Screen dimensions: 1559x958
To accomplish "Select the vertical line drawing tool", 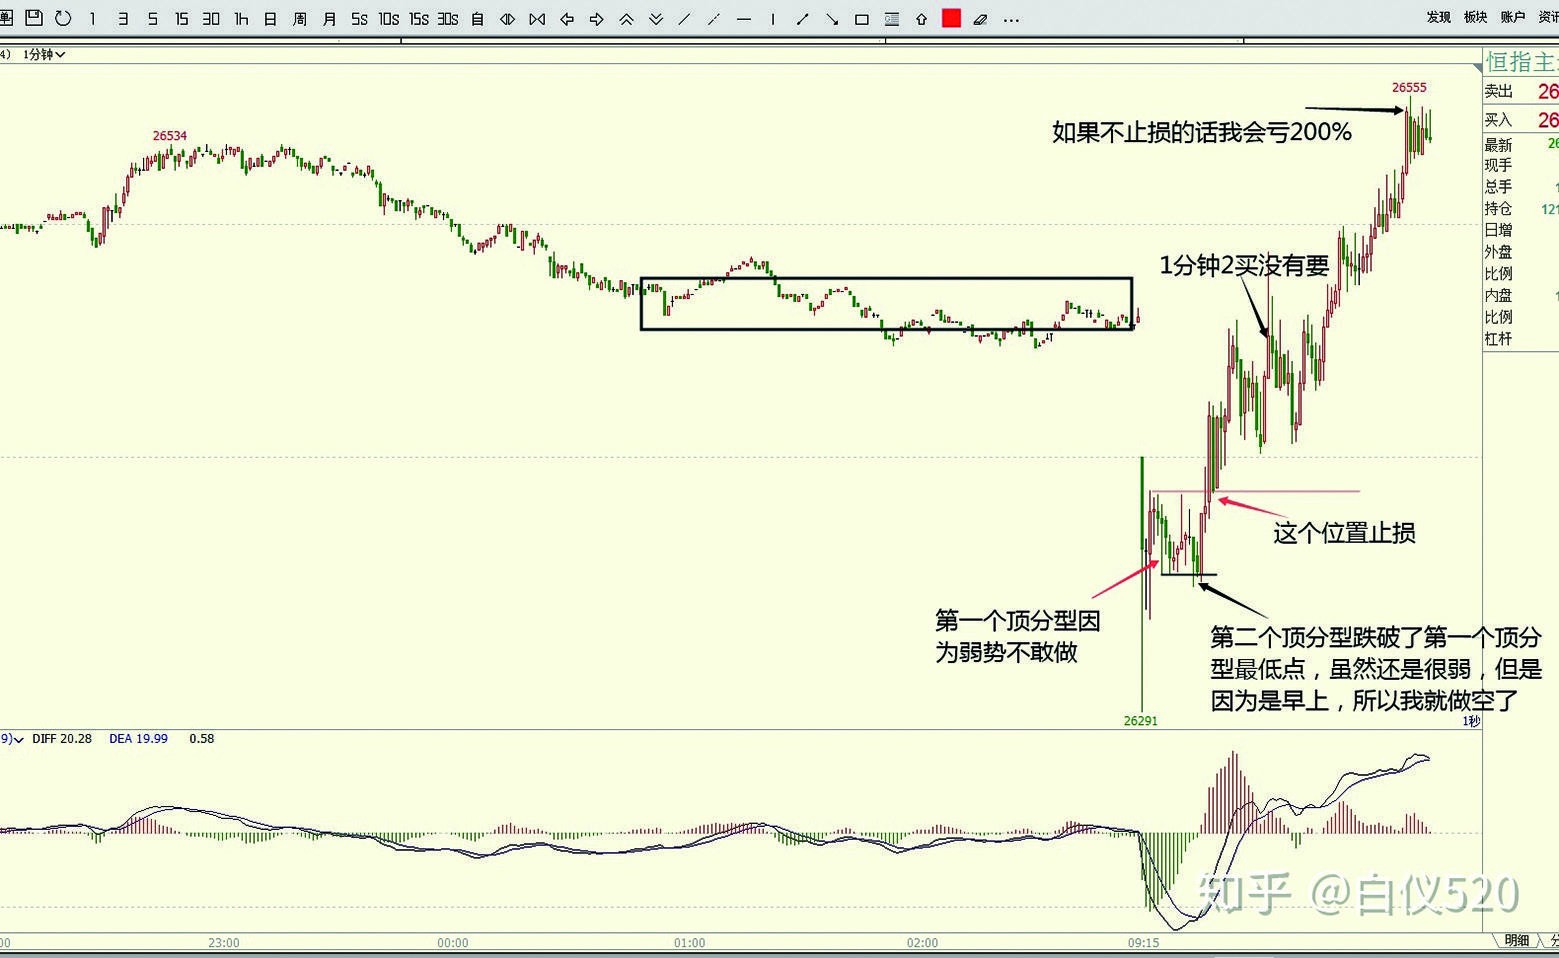I will click(772, 18).
